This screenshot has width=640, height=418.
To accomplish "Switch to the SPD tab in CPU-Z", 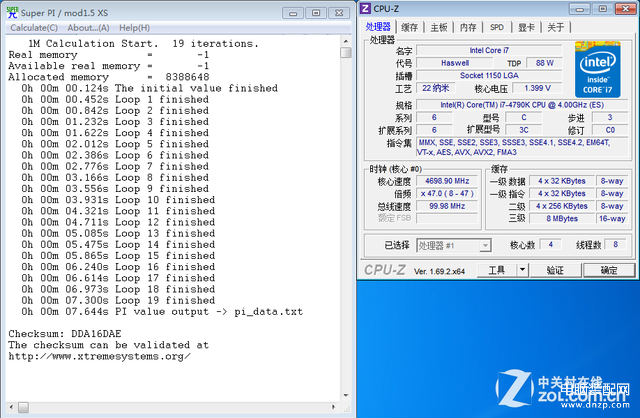I will point(497,27).
